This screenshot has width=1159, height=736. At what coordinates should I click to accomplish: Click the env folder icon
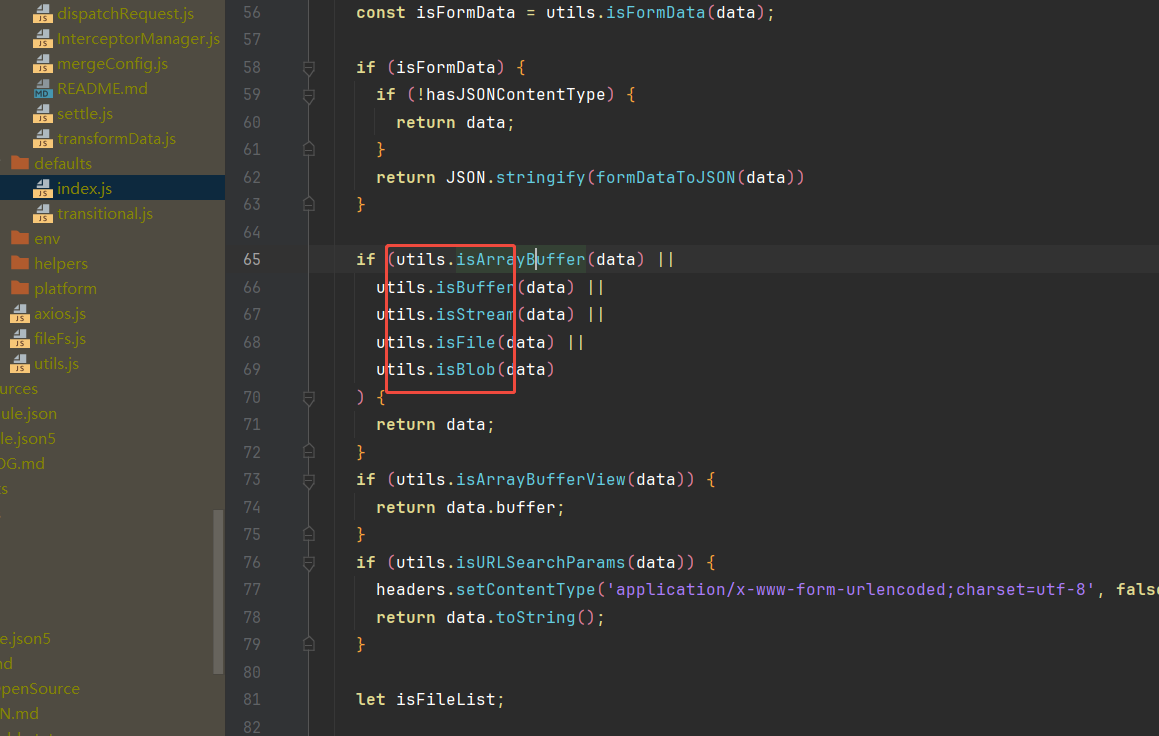[20, 239]
